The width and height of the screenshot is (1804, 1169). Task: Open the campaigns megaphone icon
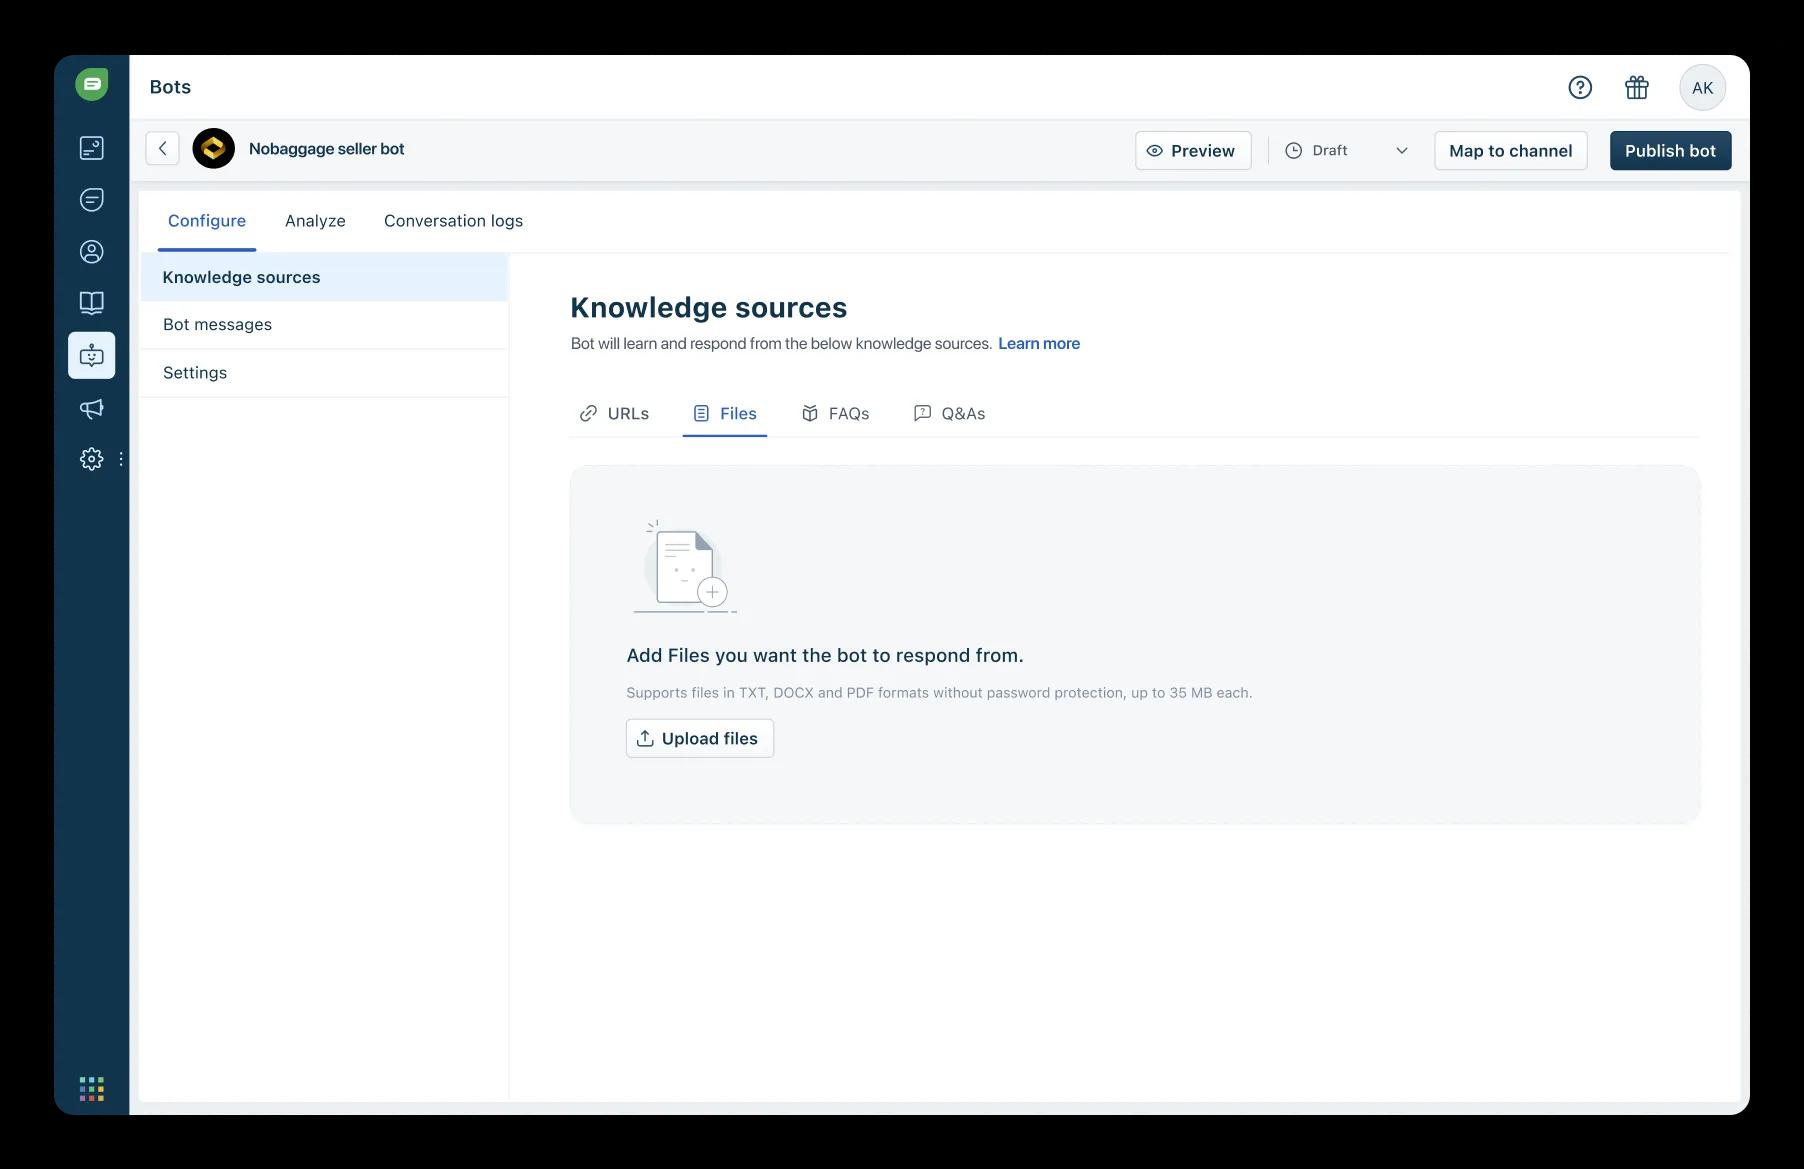point(92,408)
